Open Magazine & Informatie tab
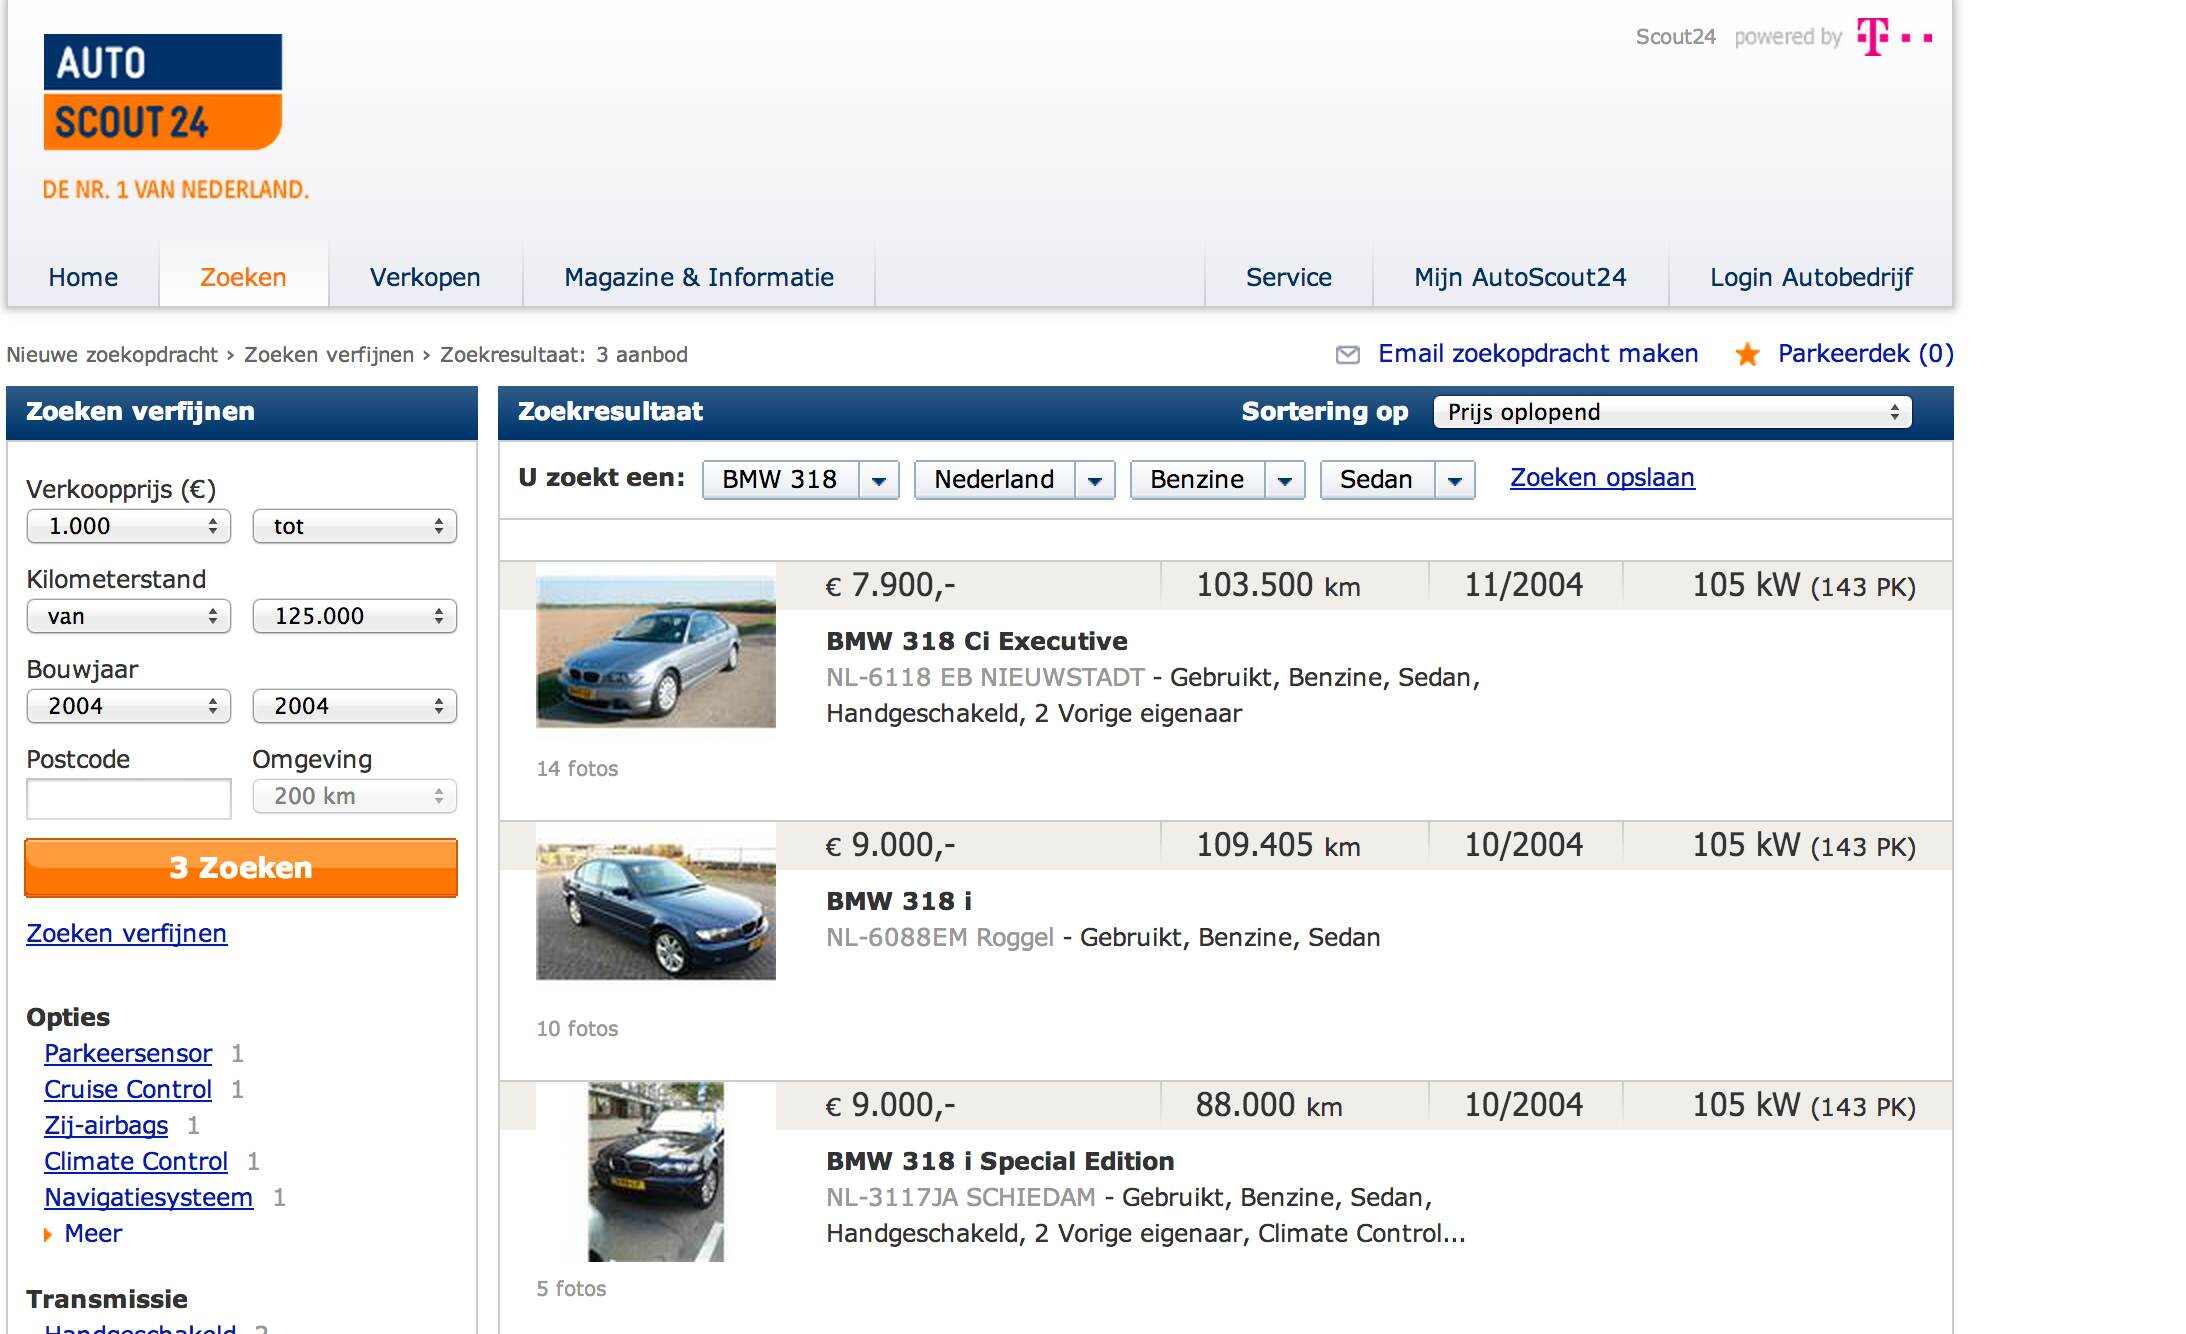This screenshot has width=2186, height=1334. (x=699, y=277)
